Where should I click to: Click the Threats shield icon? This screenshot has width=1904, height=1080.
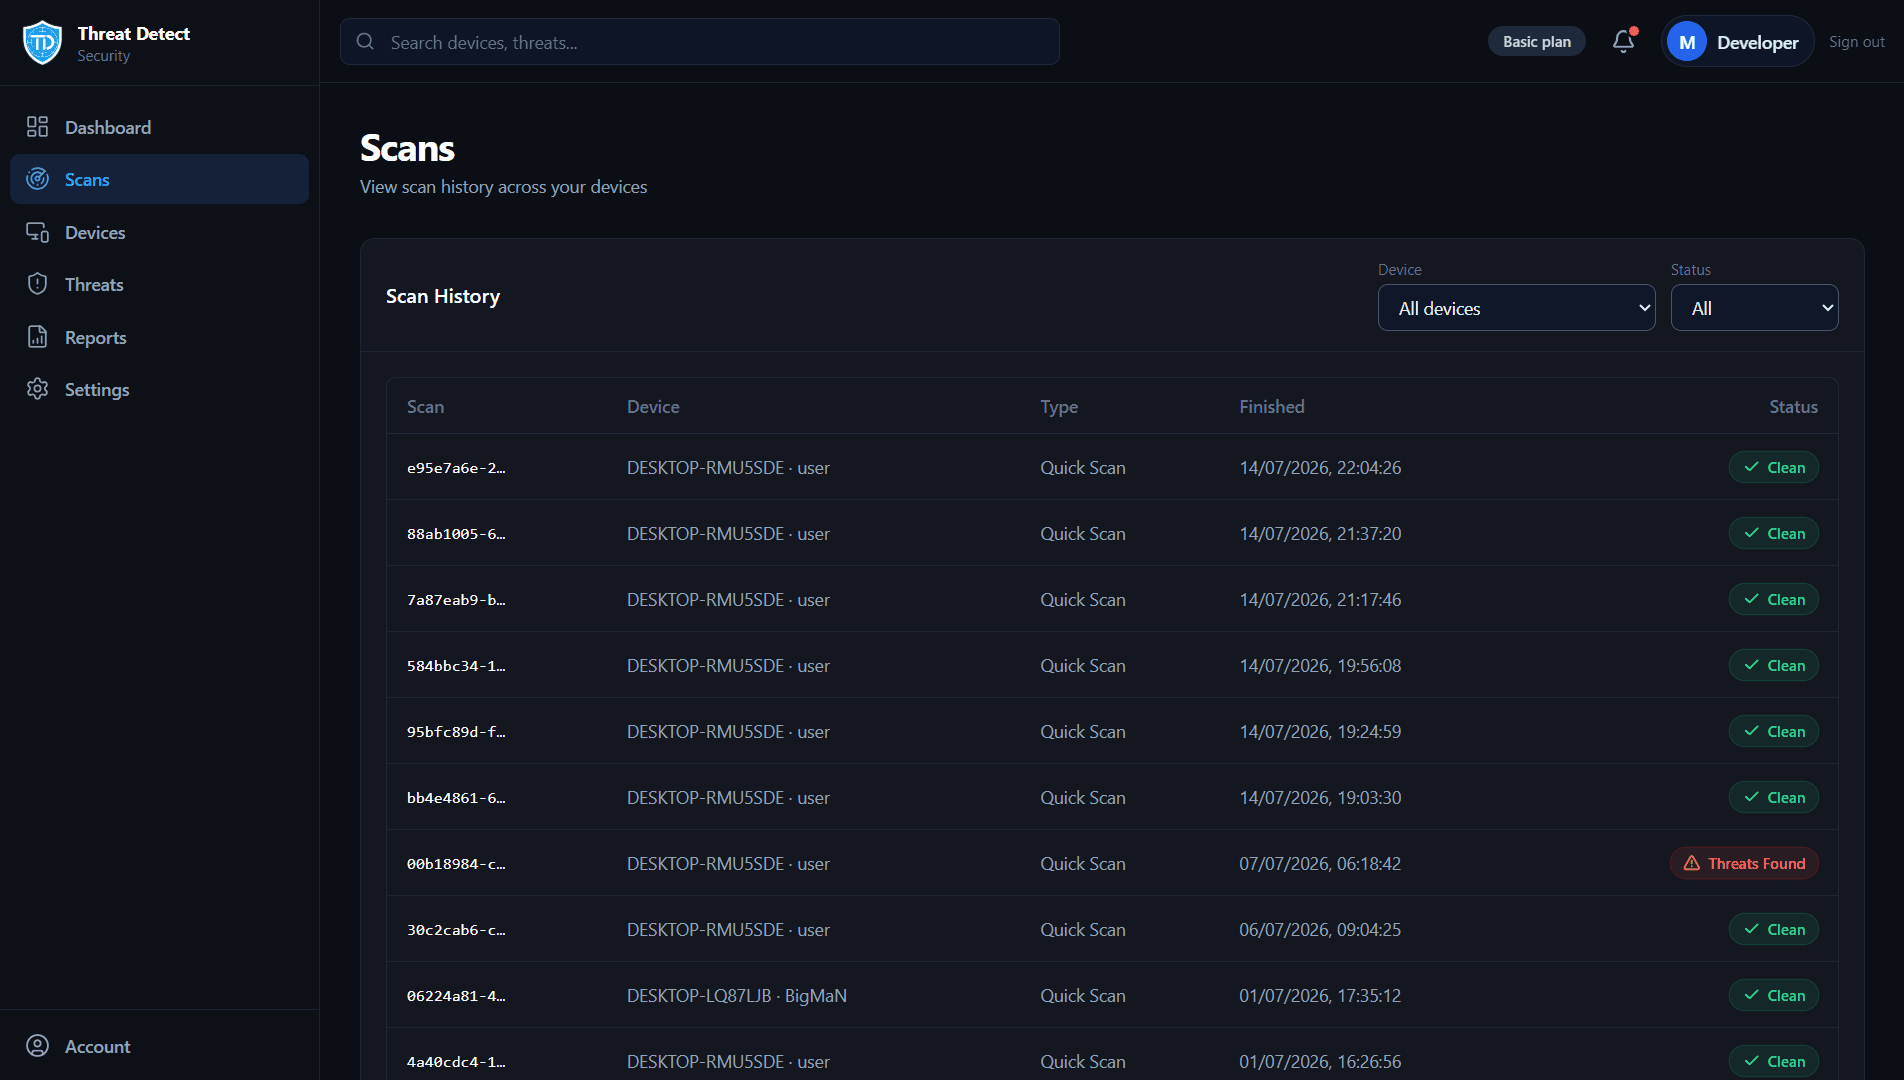37,284
